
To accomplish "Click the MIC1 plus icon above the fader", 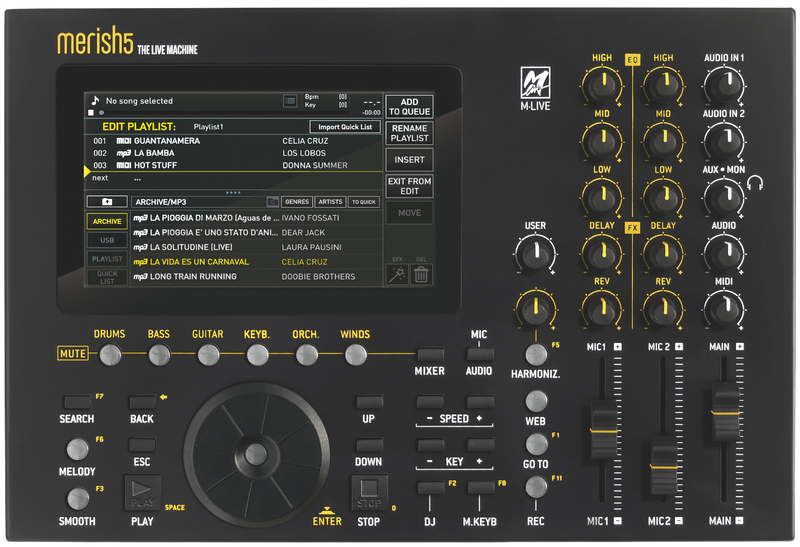I will (x=618, y=346).
